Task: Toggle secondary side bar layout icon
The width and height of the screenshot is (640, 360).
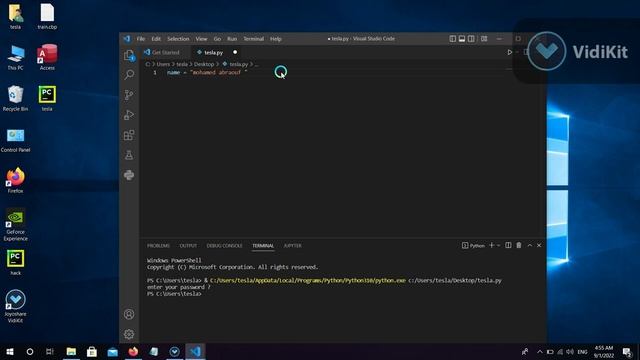Action: (471, 39)
